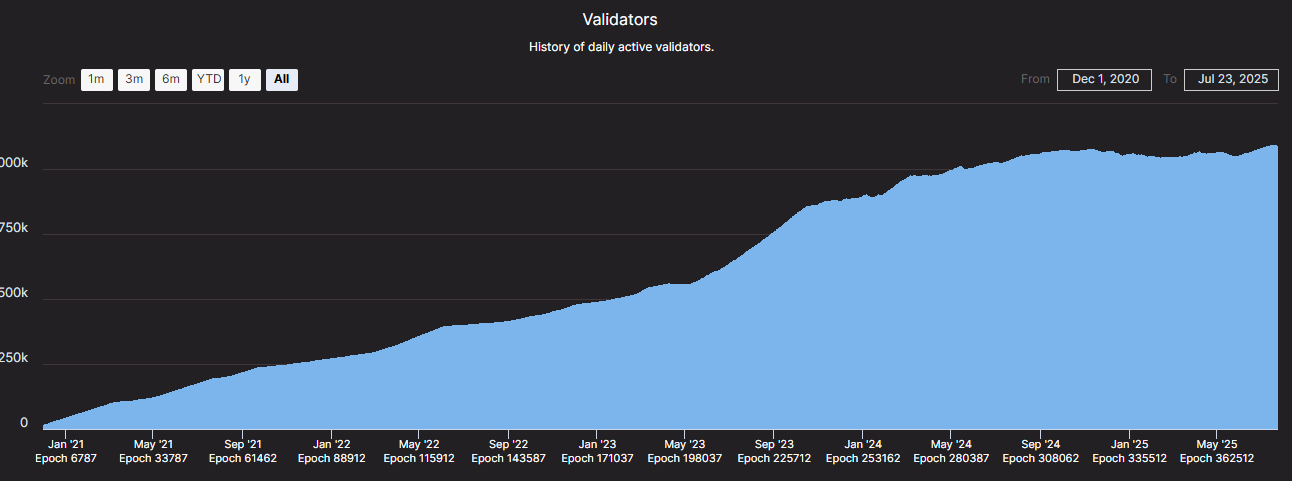The height and width of the screenshot is (481, 1292).
Task: Select the 3m zoom range
Action: click(x=134, y=80)
